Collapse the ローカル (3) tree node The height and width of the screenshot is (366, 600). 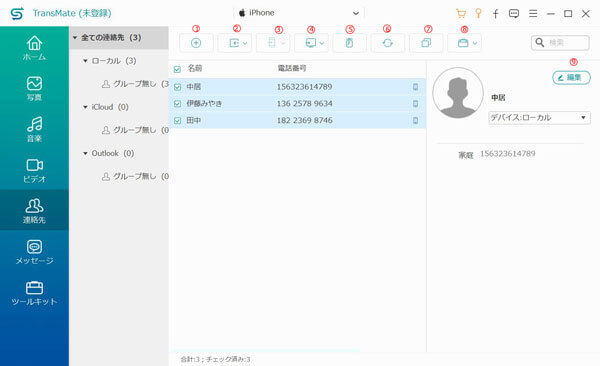click(x=85, y=61)
